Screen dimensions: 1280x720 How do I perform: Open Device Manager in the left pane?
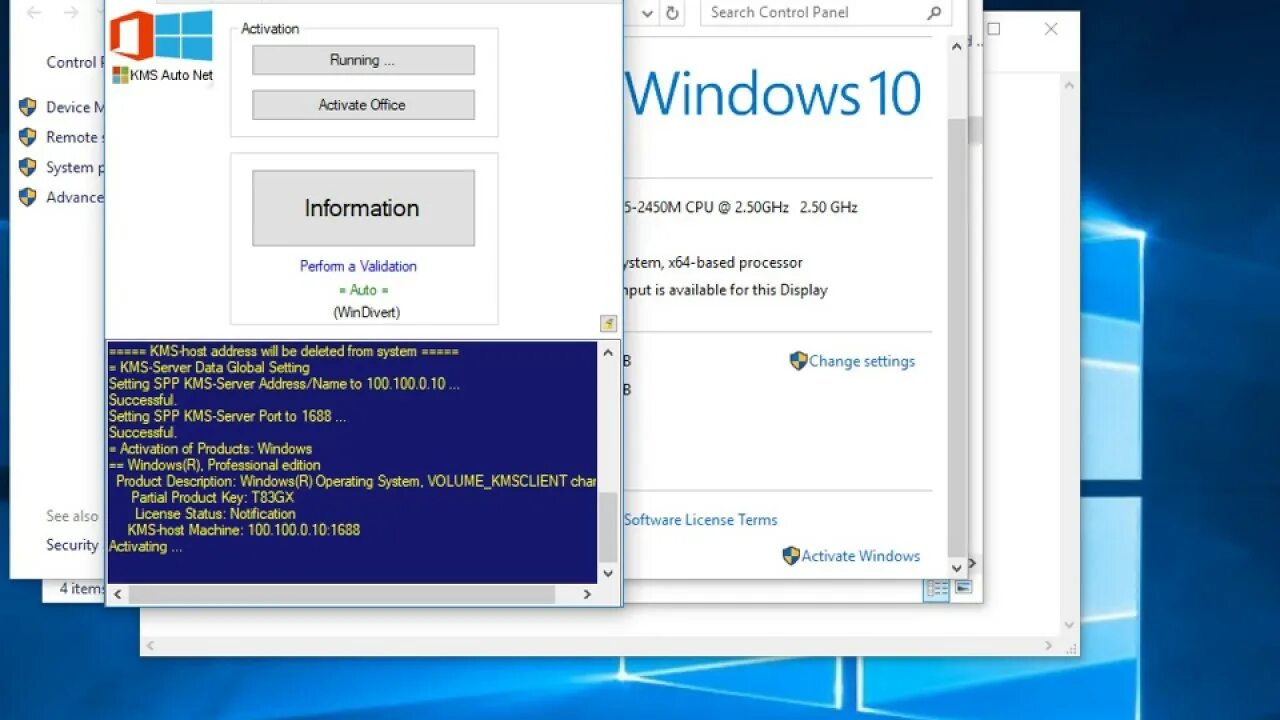[75, 107]
